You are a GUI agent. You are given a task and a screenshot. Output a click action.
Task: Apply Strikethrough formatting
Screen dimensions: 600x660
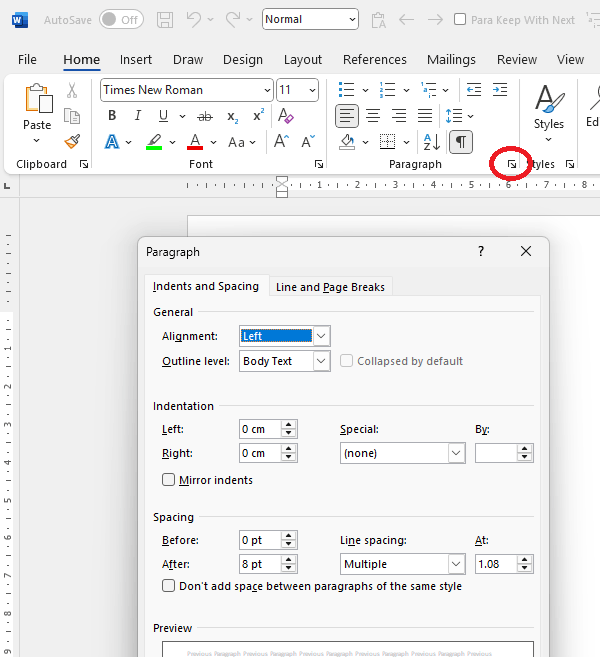click(x=205, y=116)
